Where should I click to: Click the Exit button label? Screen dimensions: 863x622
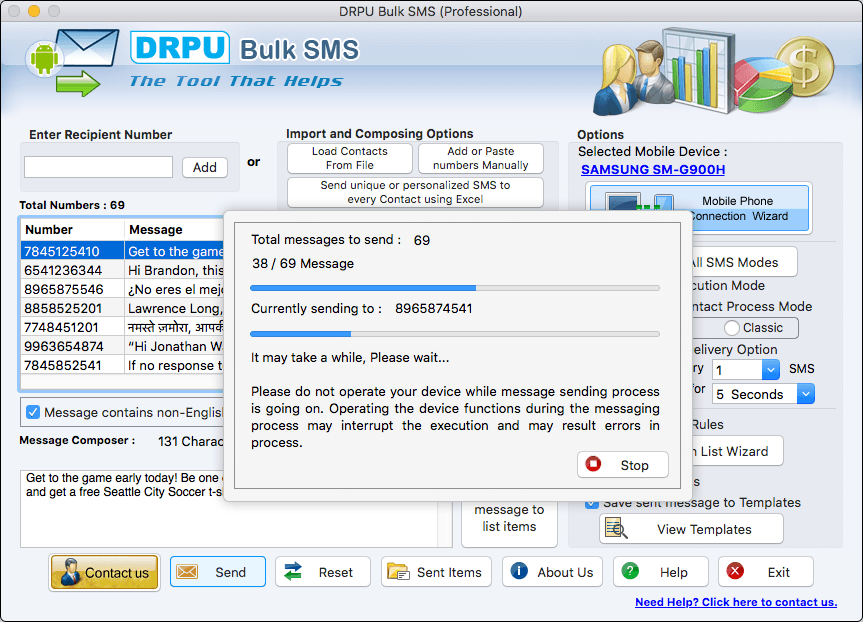[778, 572]
